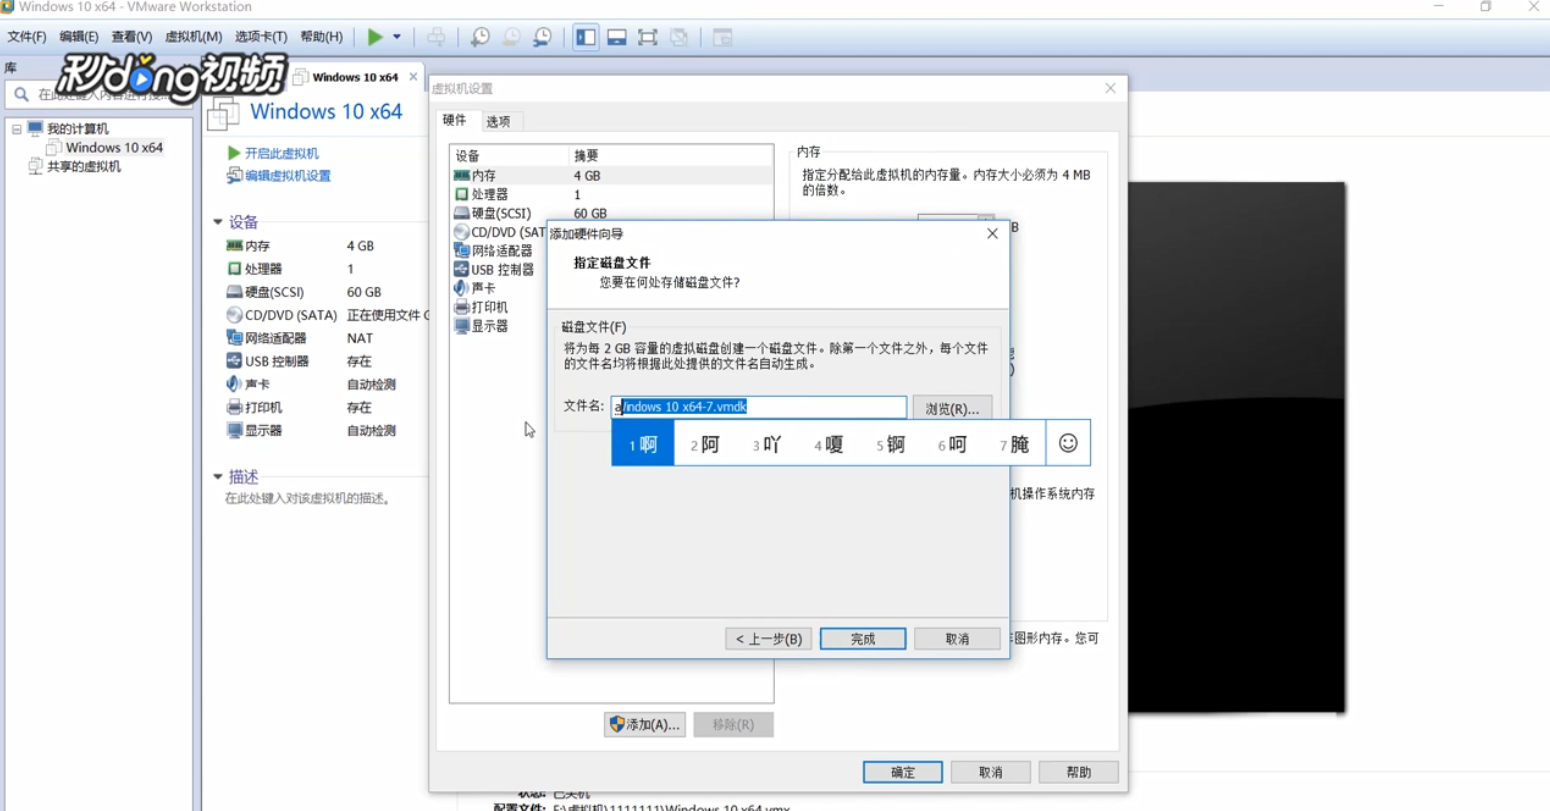Choose IME candidate 2 阿
Screen dimensions: 1550x811
(705, 444)
